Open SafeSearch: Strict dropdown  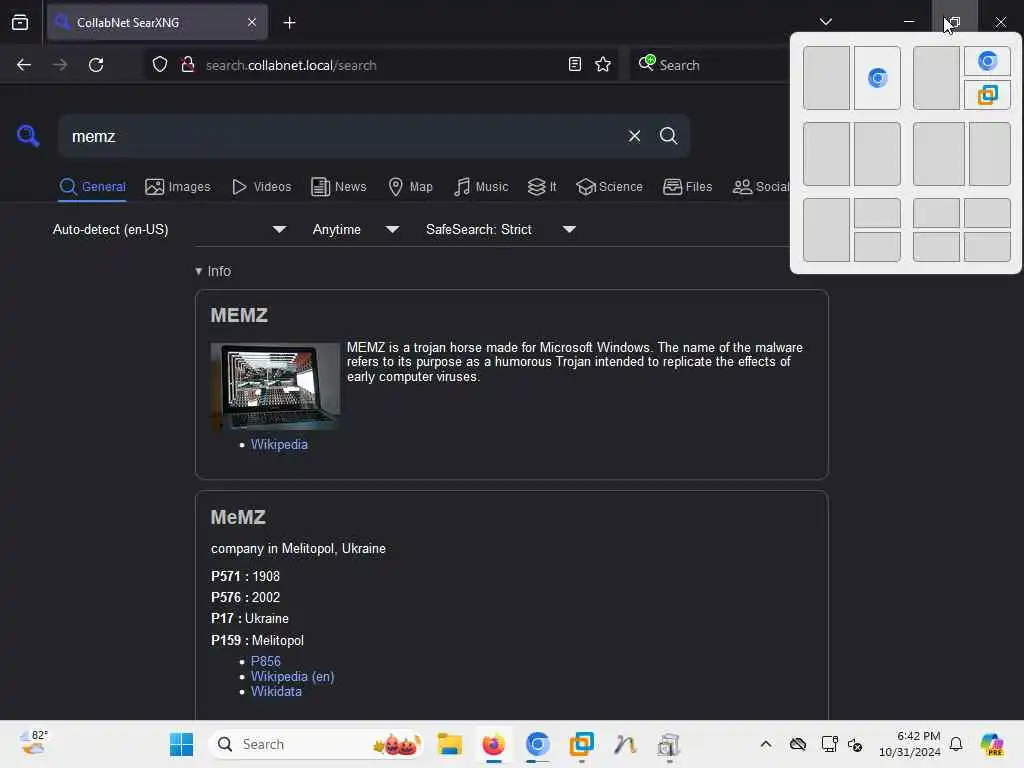500,229
